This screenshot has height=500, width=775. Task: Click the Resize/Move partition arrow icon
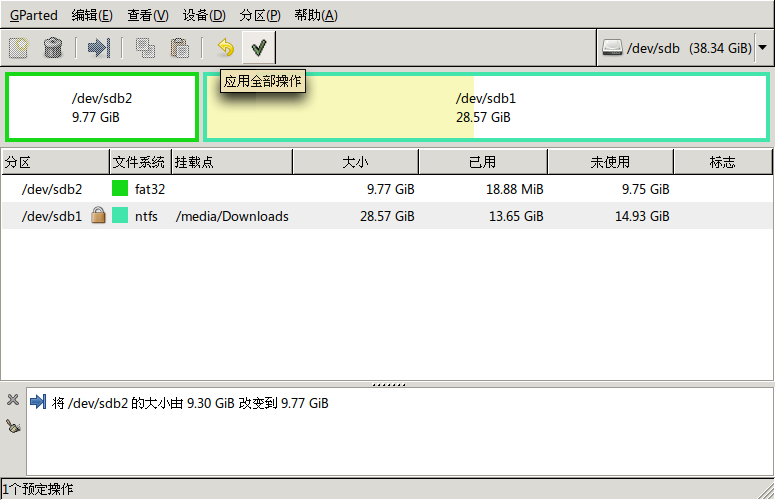99,48
